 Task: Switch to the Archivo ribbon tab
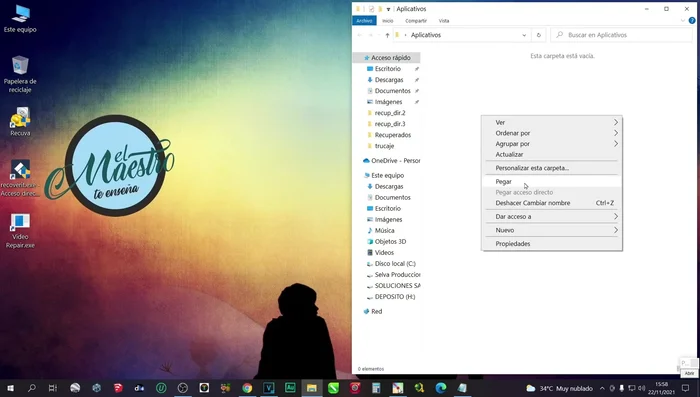pos(364,21)
